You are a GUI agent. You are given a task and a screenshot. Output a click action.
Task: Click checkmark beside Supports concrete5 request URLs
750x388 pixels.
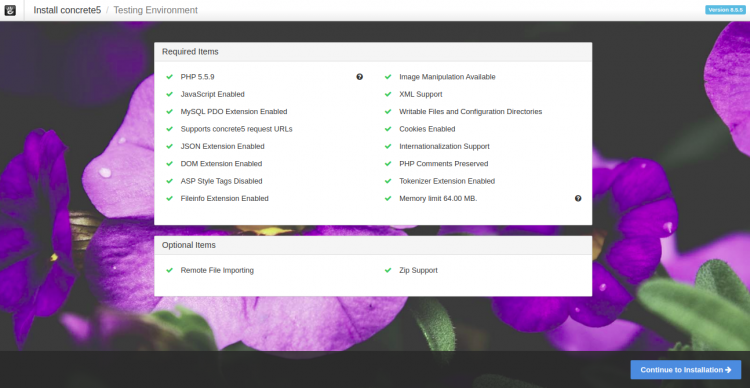pyautogui.click(x=169, y=129)
